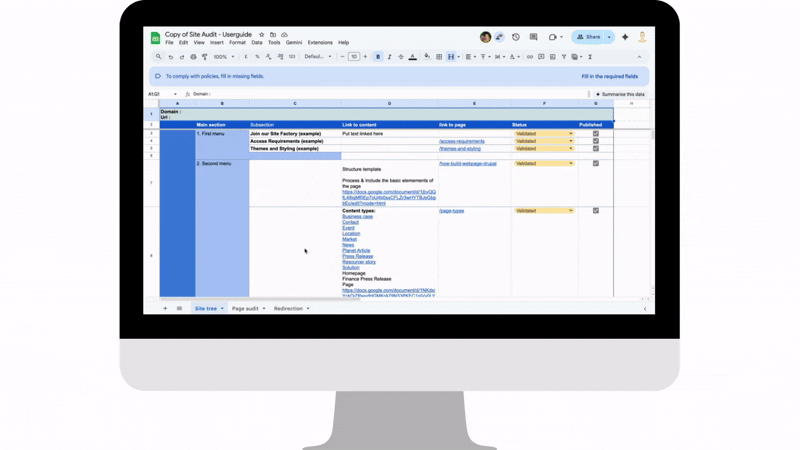Expand the Site tree tab dropdown arrow
800x450 pixels.
pos(222,309)
